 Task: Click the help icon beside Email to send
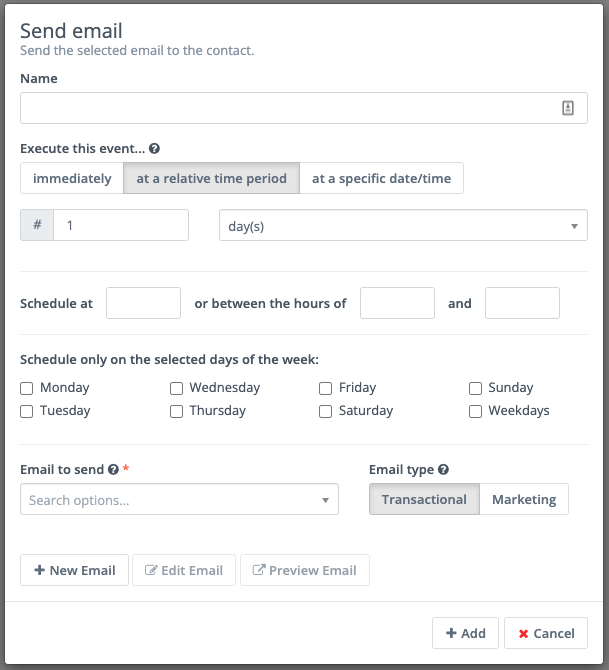[113, 469]
